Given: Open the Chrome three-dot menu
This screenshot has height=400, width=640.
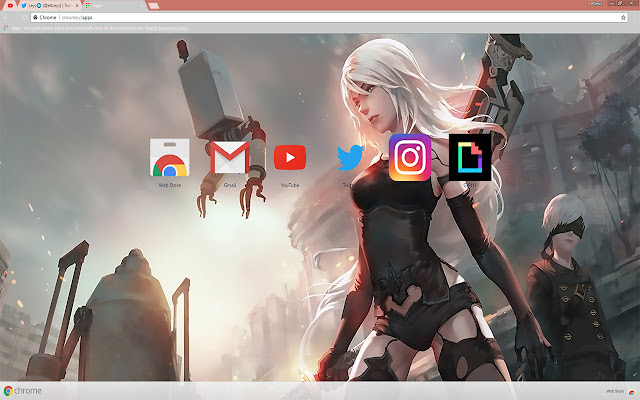Looking at the screenshot, I should point(635,18).
